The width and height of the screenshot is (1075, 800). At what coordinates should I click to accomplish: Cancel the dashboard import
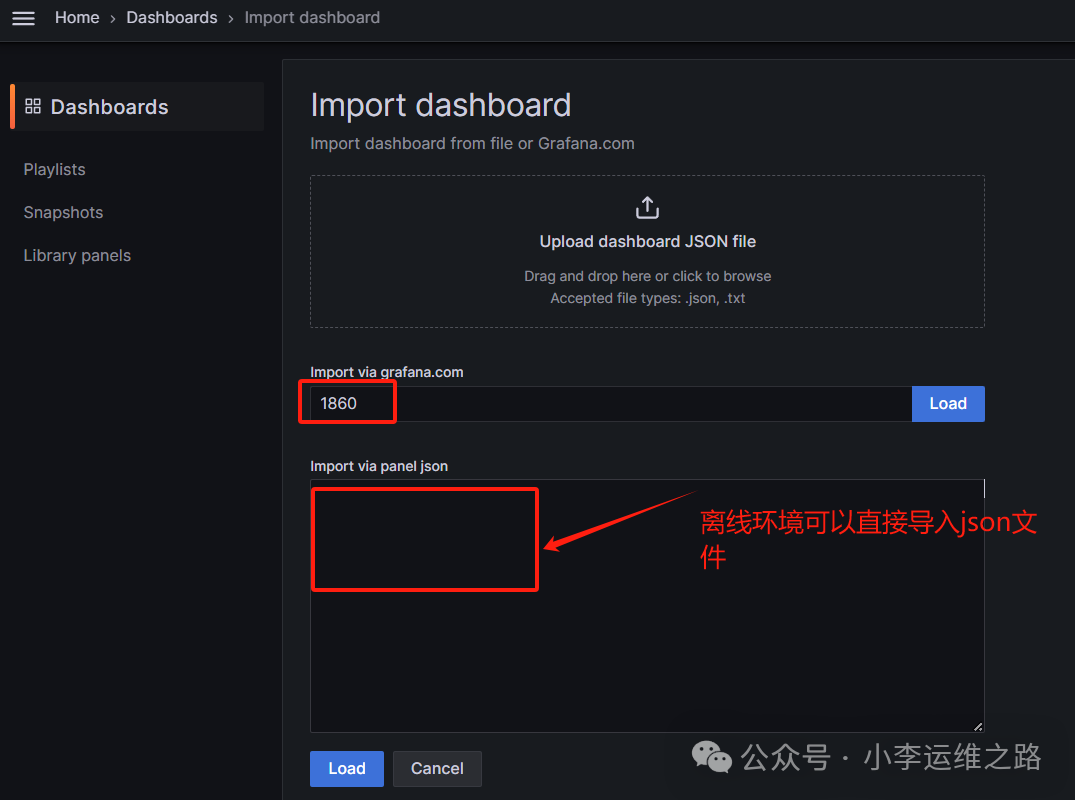pyautogui.click(x=437, y=768)
